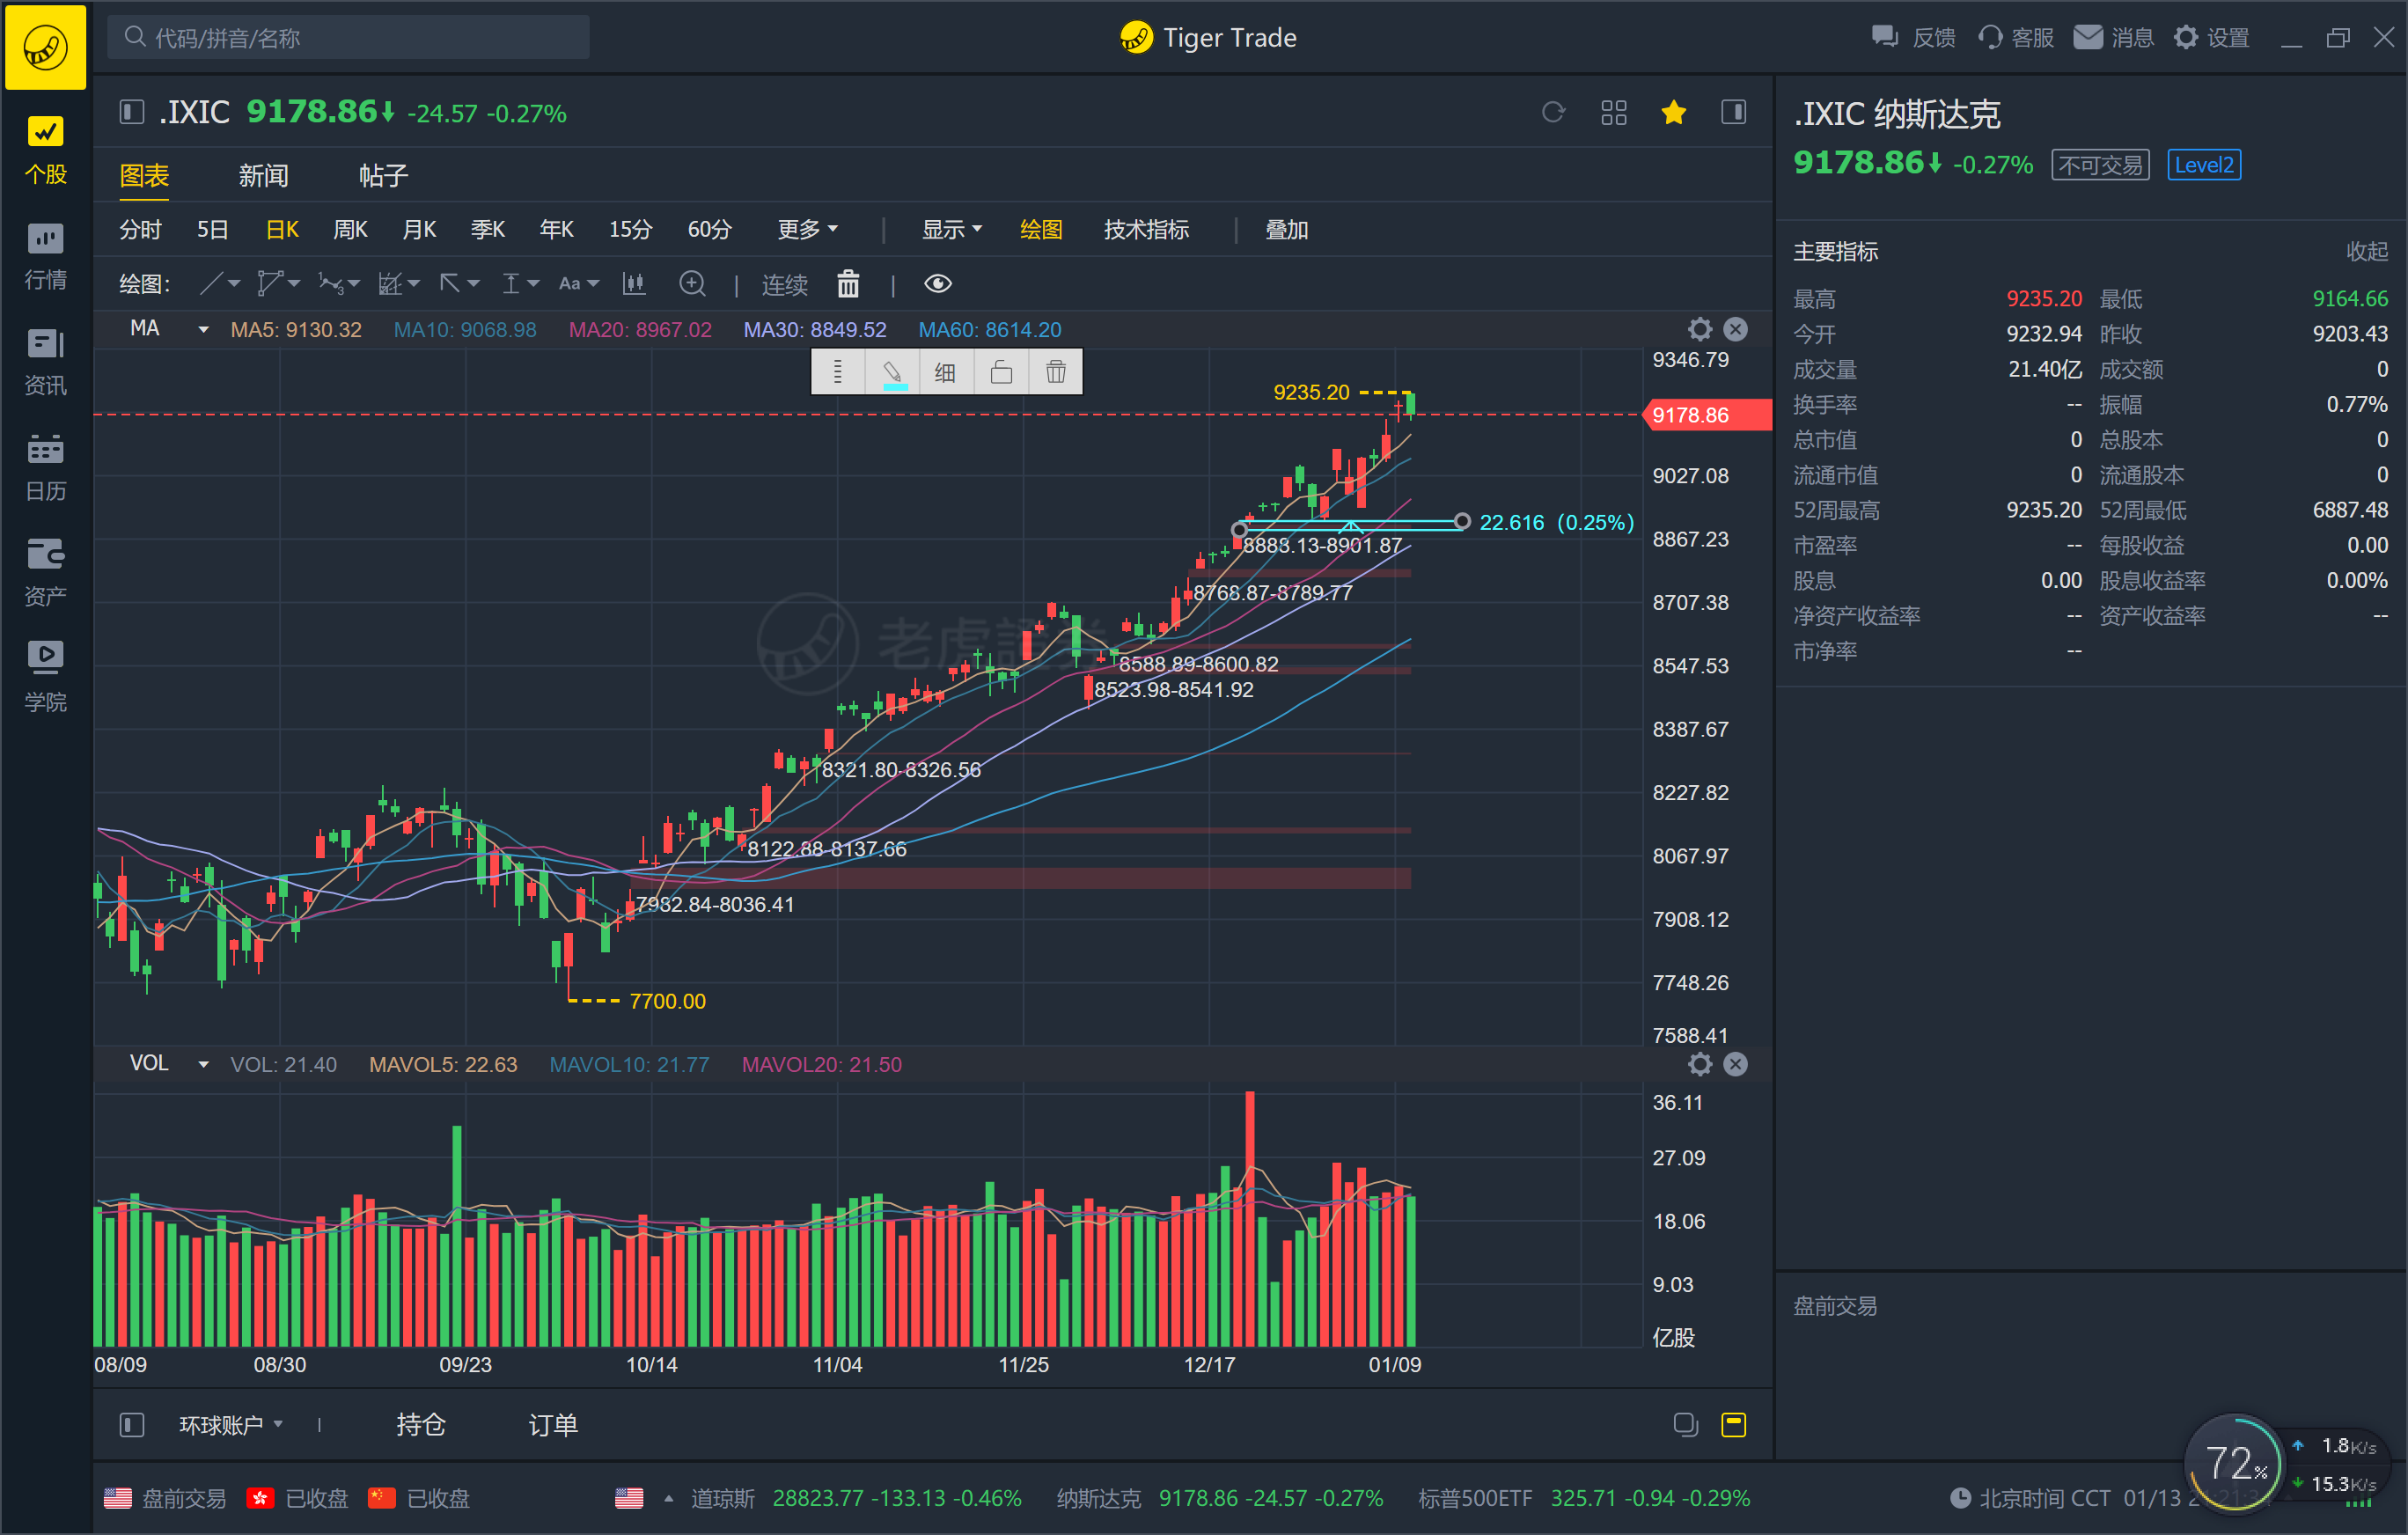
Task: Close the VOL indicator panel
Action: pos(1735,1064)
